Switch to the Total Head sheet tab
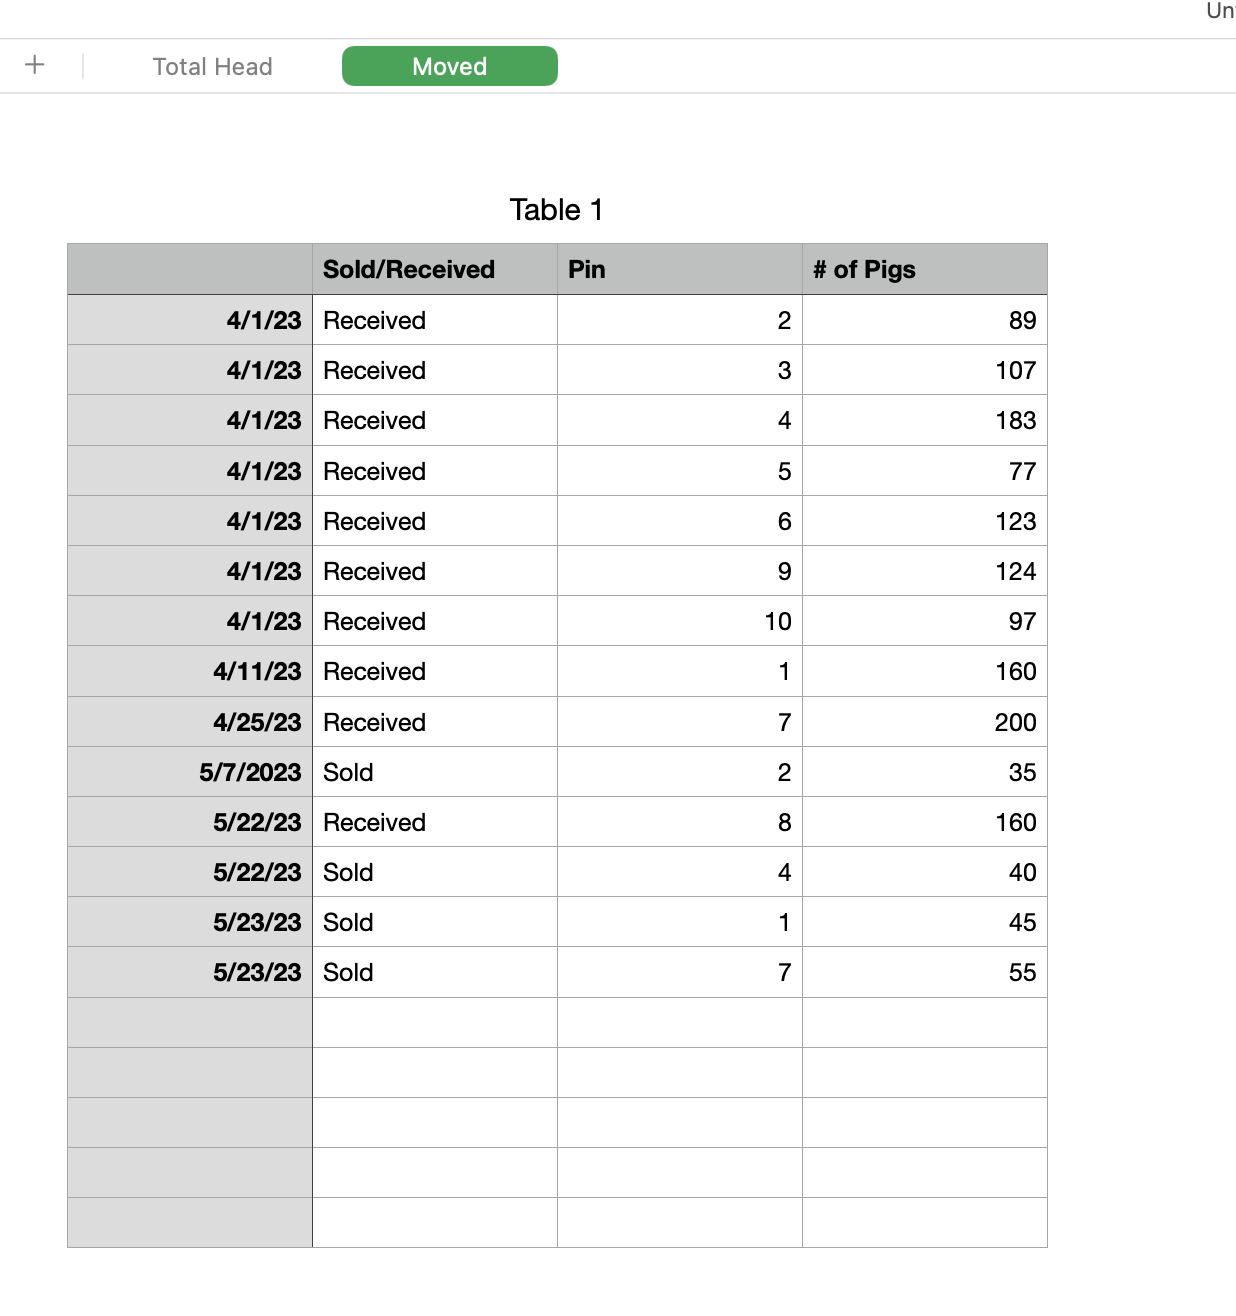The width and height of the screenshot is (1236, 1316). (x=212, y=67)
